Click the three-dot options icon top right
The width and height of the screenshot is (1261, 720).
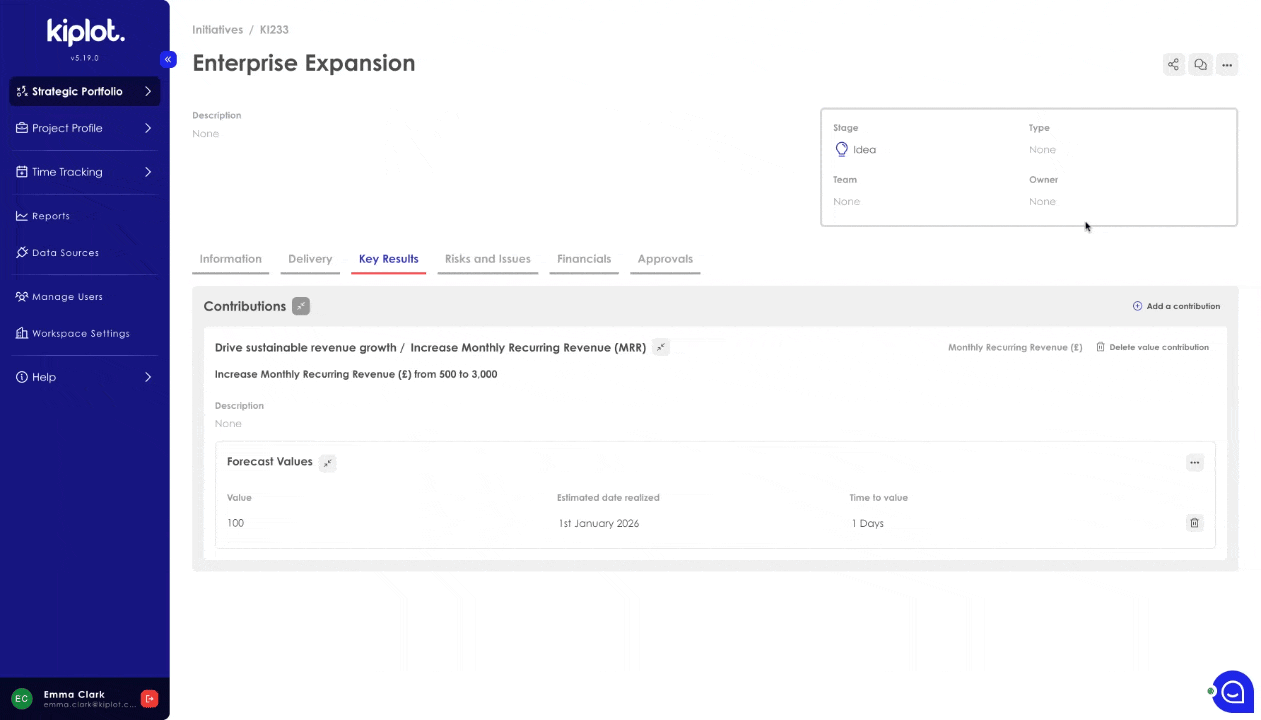(x=1227, y=64)
